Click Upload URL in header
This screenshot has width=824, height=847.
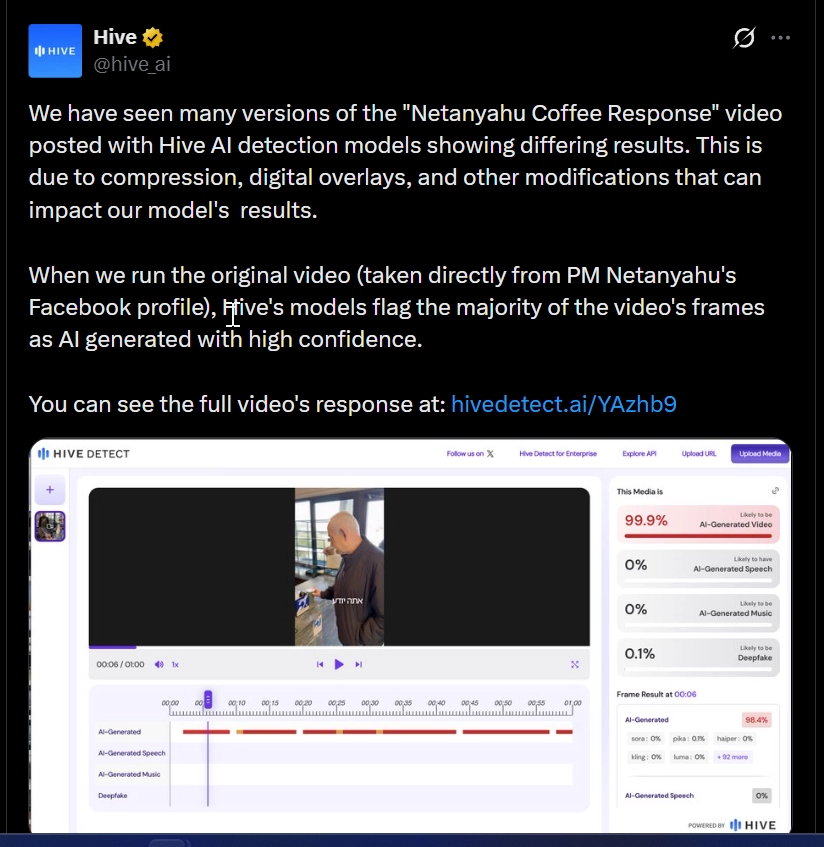(x=699, y=454)
